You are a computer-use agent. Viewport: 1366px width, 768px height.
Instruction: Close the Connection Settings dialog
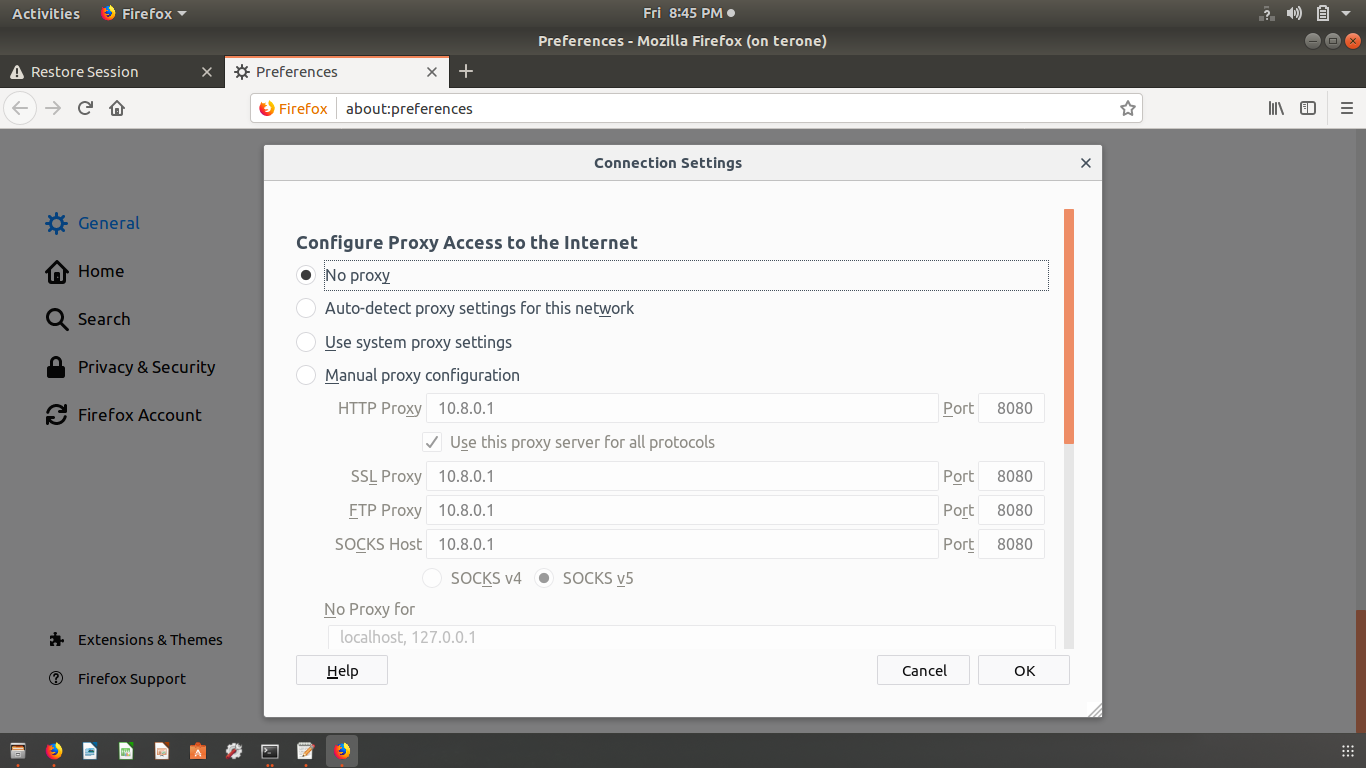tap(1086, 163)
